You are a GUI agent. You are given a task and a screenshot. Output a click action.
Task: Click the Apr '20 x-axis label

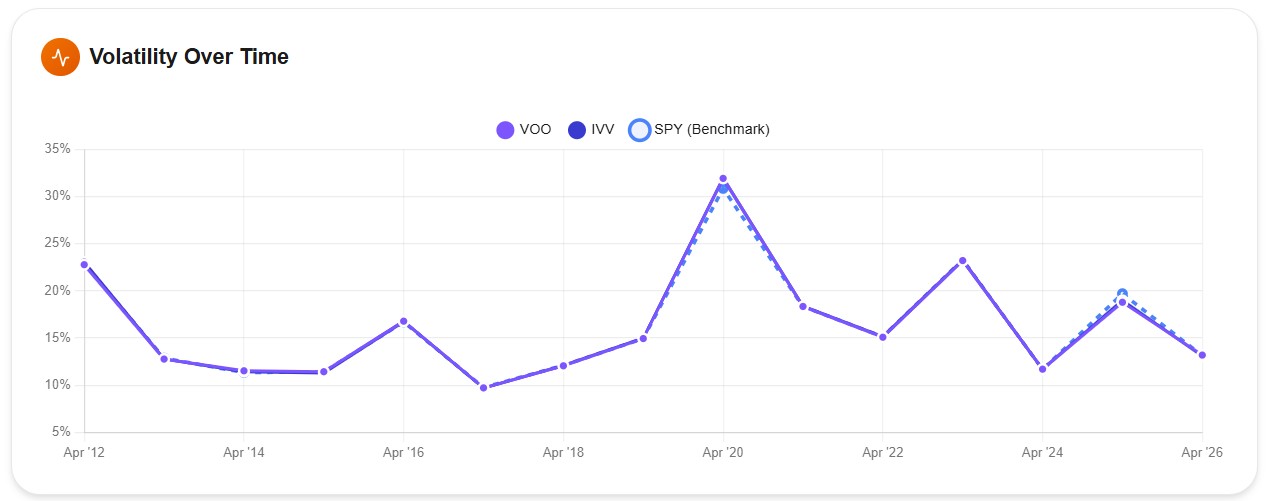pos(723,453)
